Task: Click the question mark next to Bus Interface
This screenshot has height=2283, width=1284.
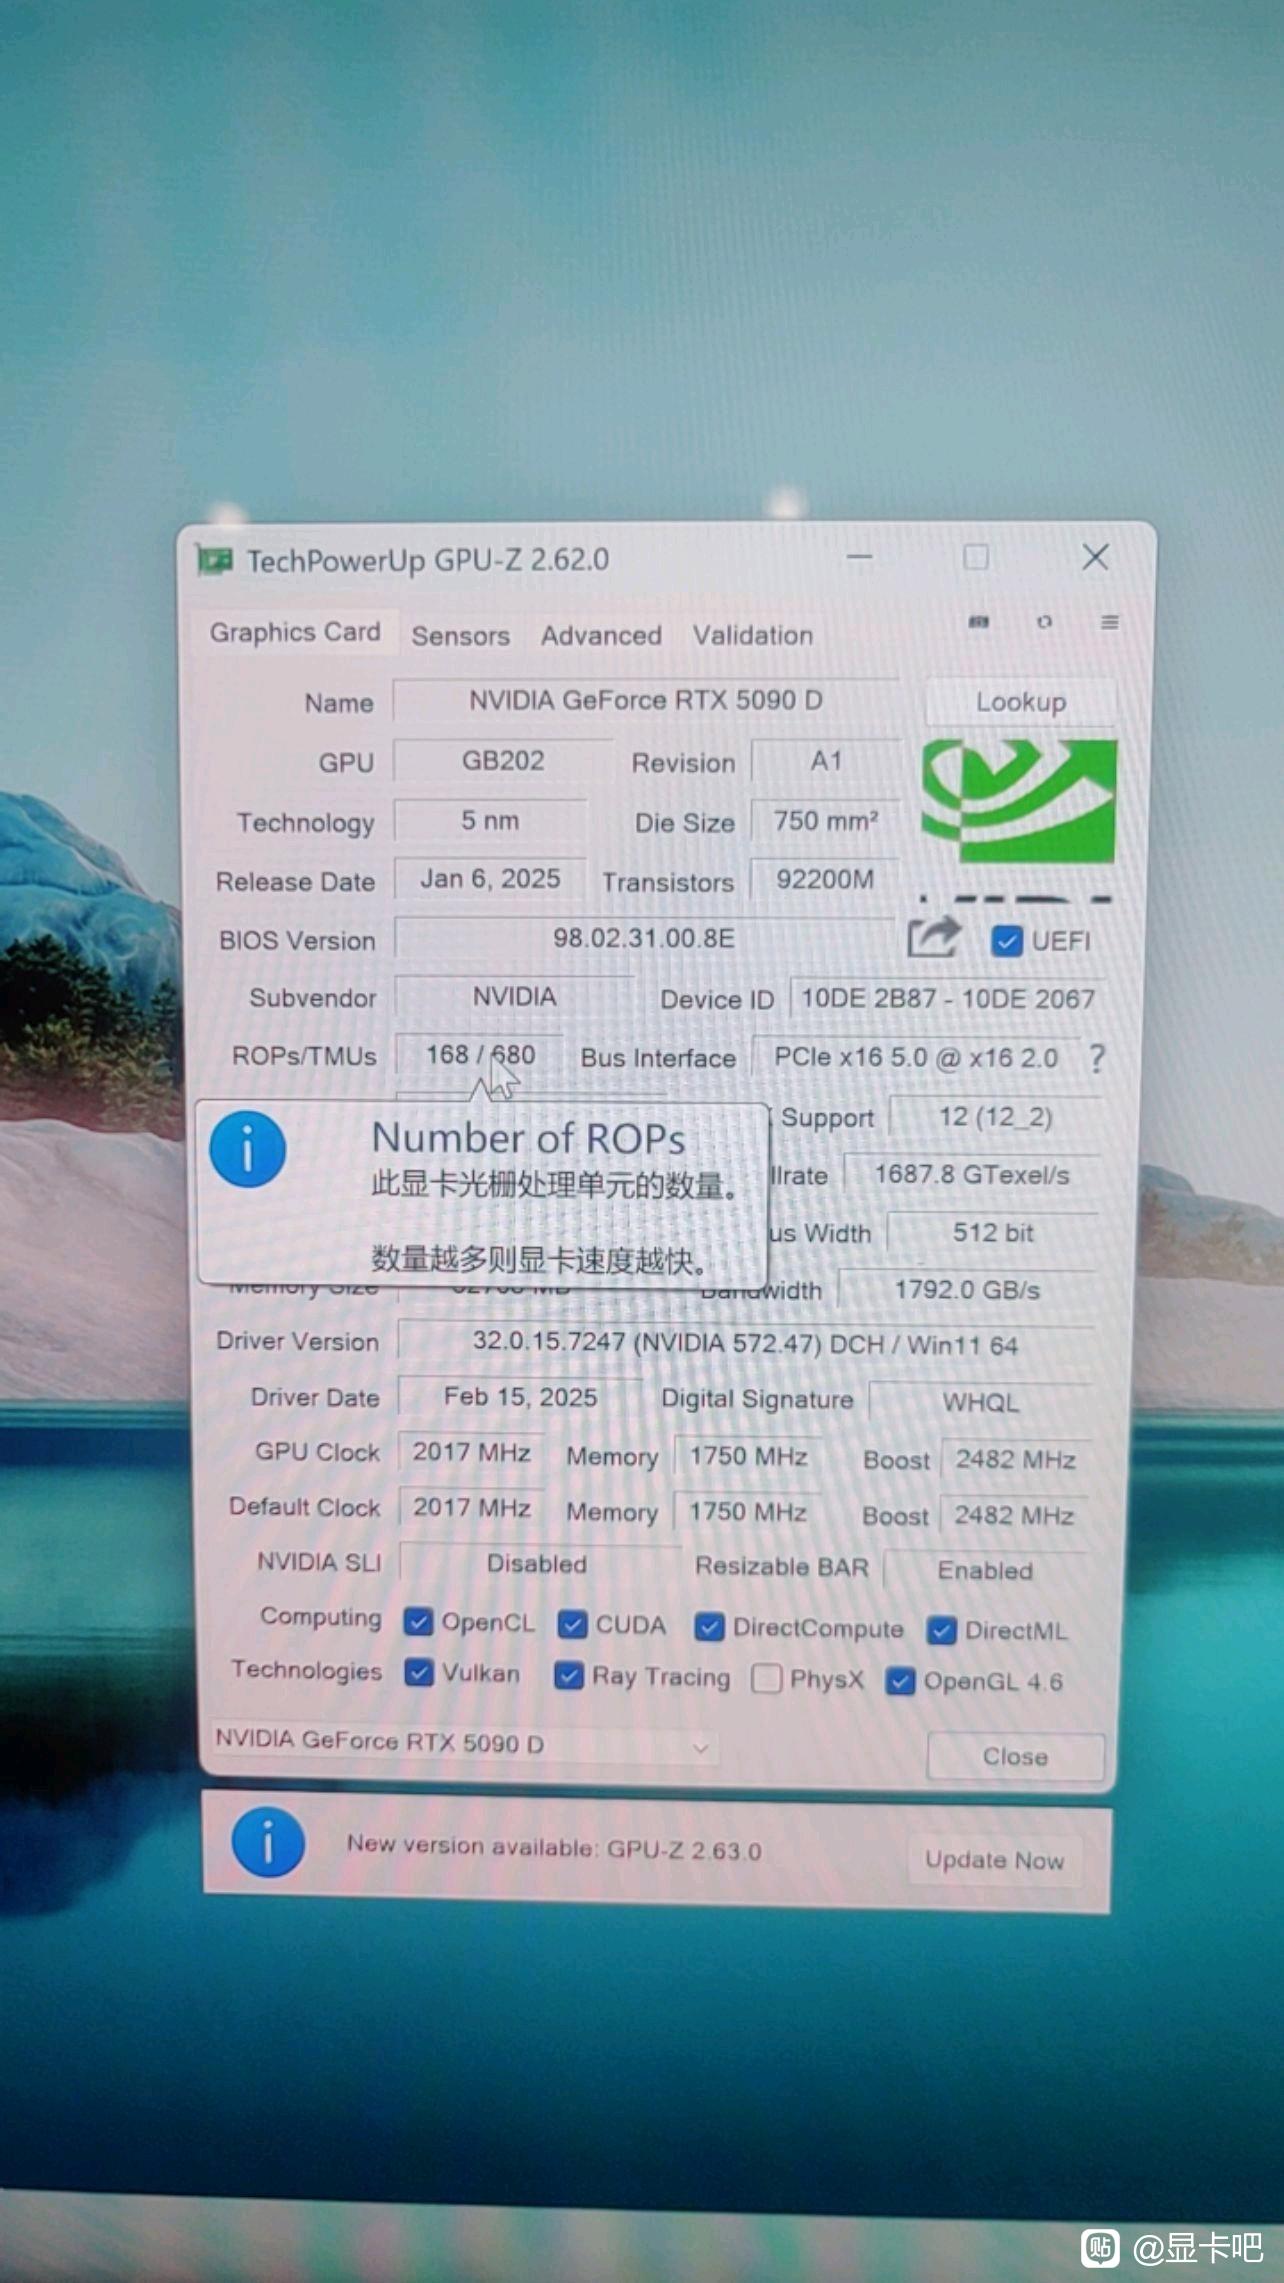Action: click(x=1097, y=1058)
